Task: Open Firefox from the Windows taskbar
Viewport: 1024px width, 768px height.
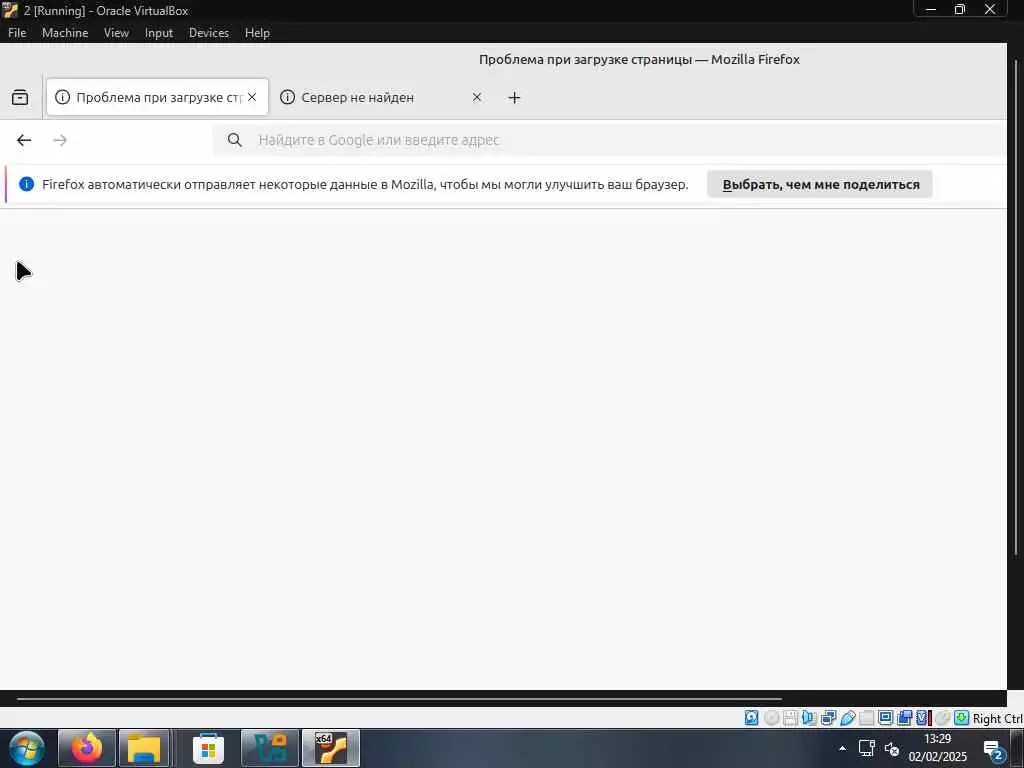Action: (x=87, y=748)
